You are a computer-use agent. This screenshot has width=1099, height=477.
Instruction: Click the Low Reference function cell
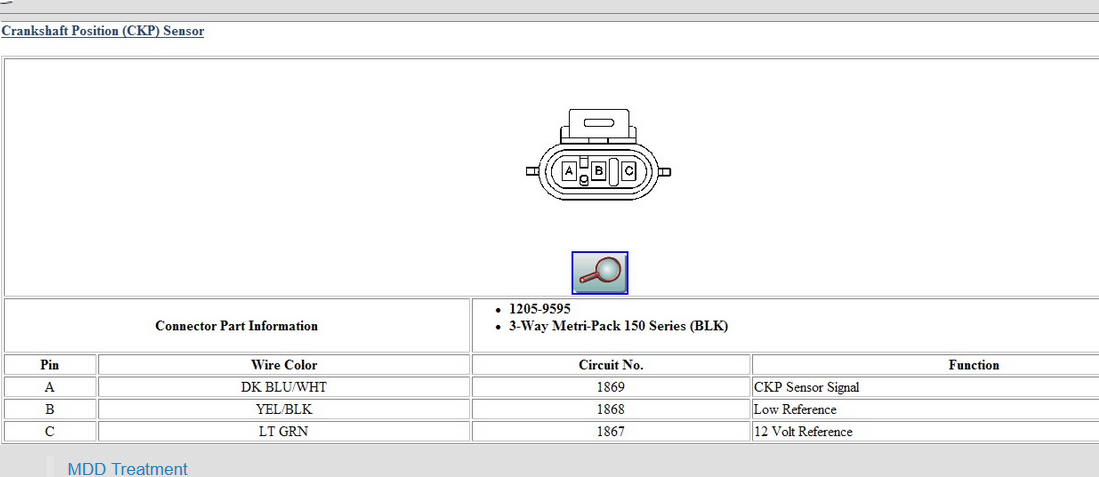point(926,409)
